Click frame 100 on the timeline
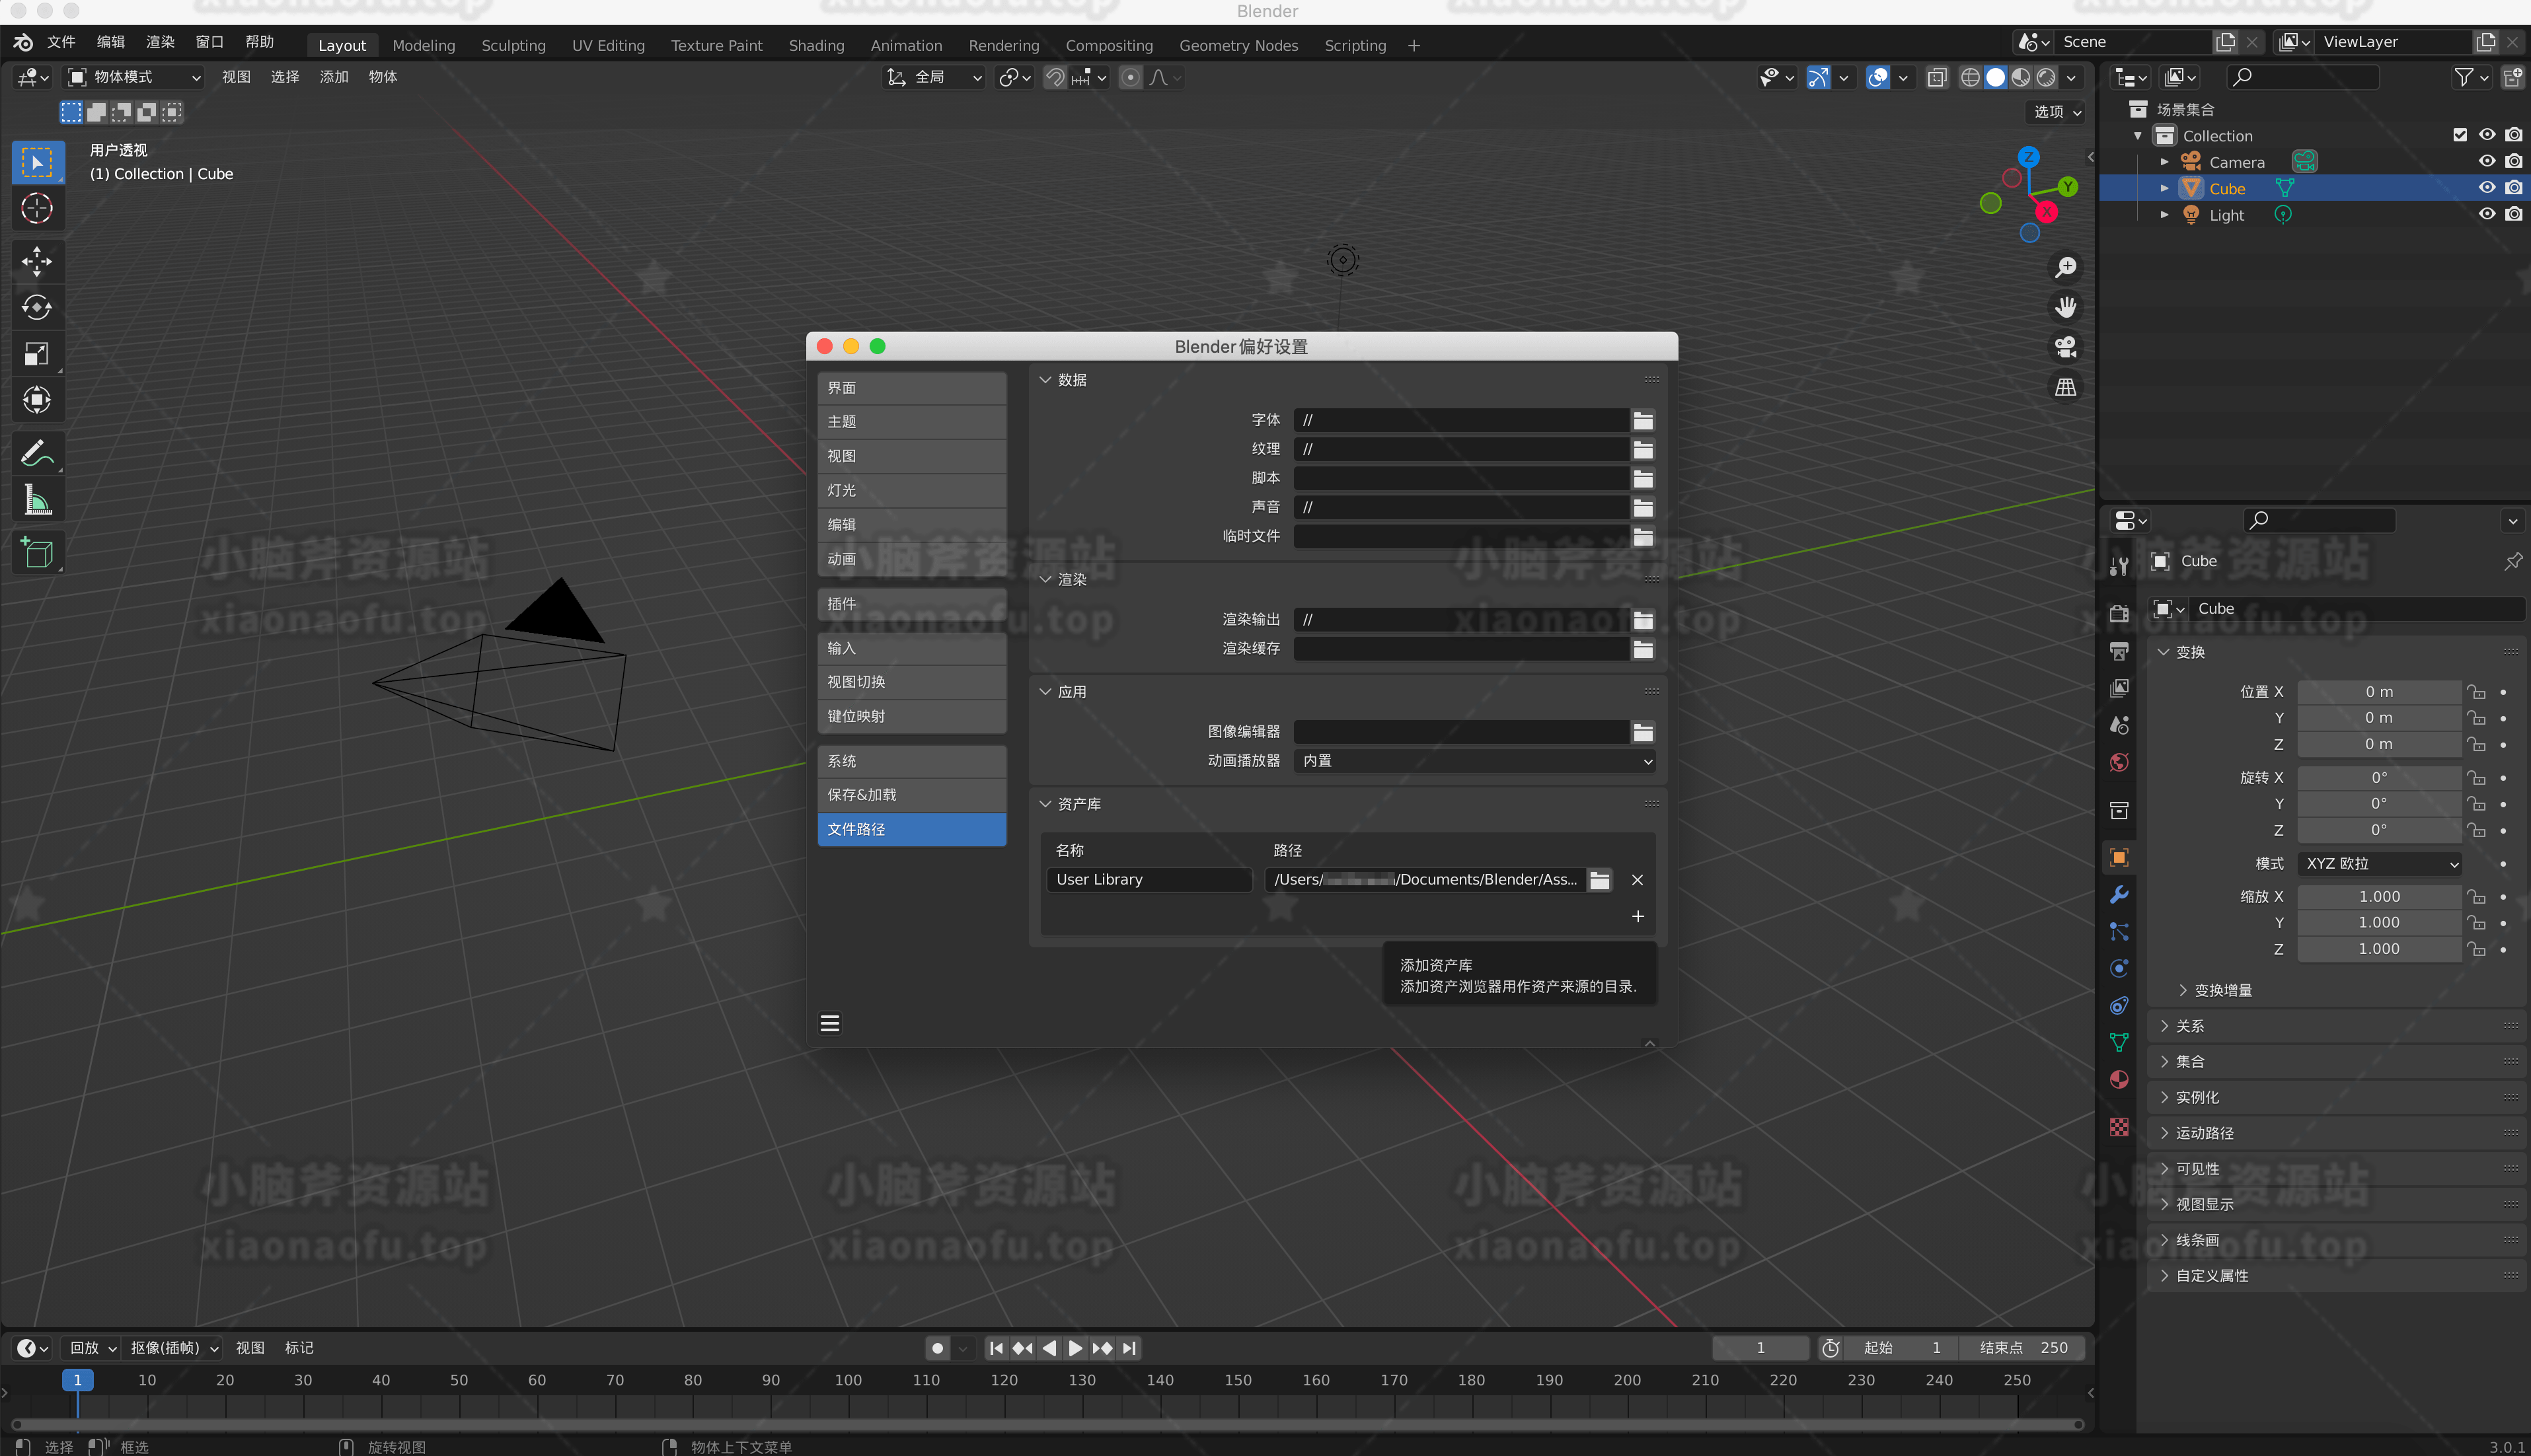 (x=848, y=1380)
